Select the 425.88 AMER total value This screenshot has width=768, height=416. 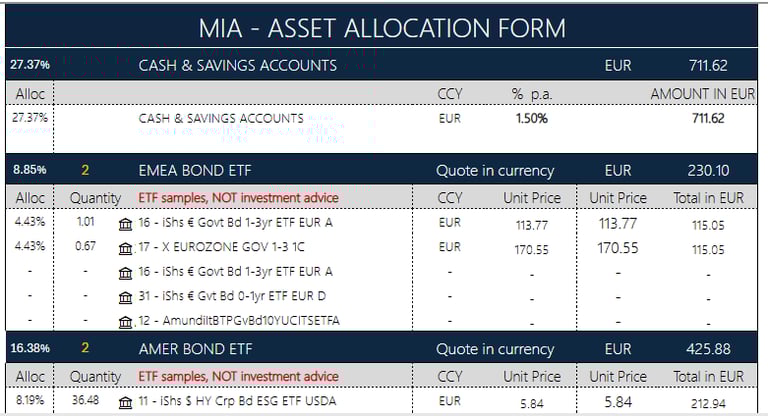[x=708, y=349]
